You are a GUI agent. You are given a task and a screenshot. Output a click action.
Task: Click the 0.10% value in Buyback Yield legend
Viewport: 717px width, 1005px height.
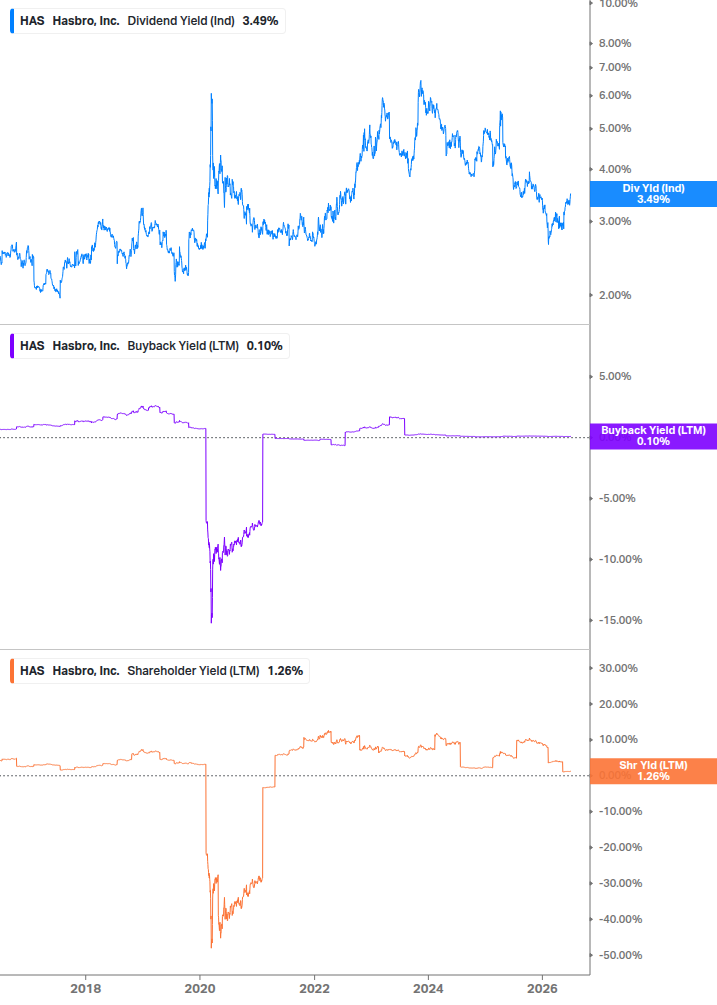265,346
